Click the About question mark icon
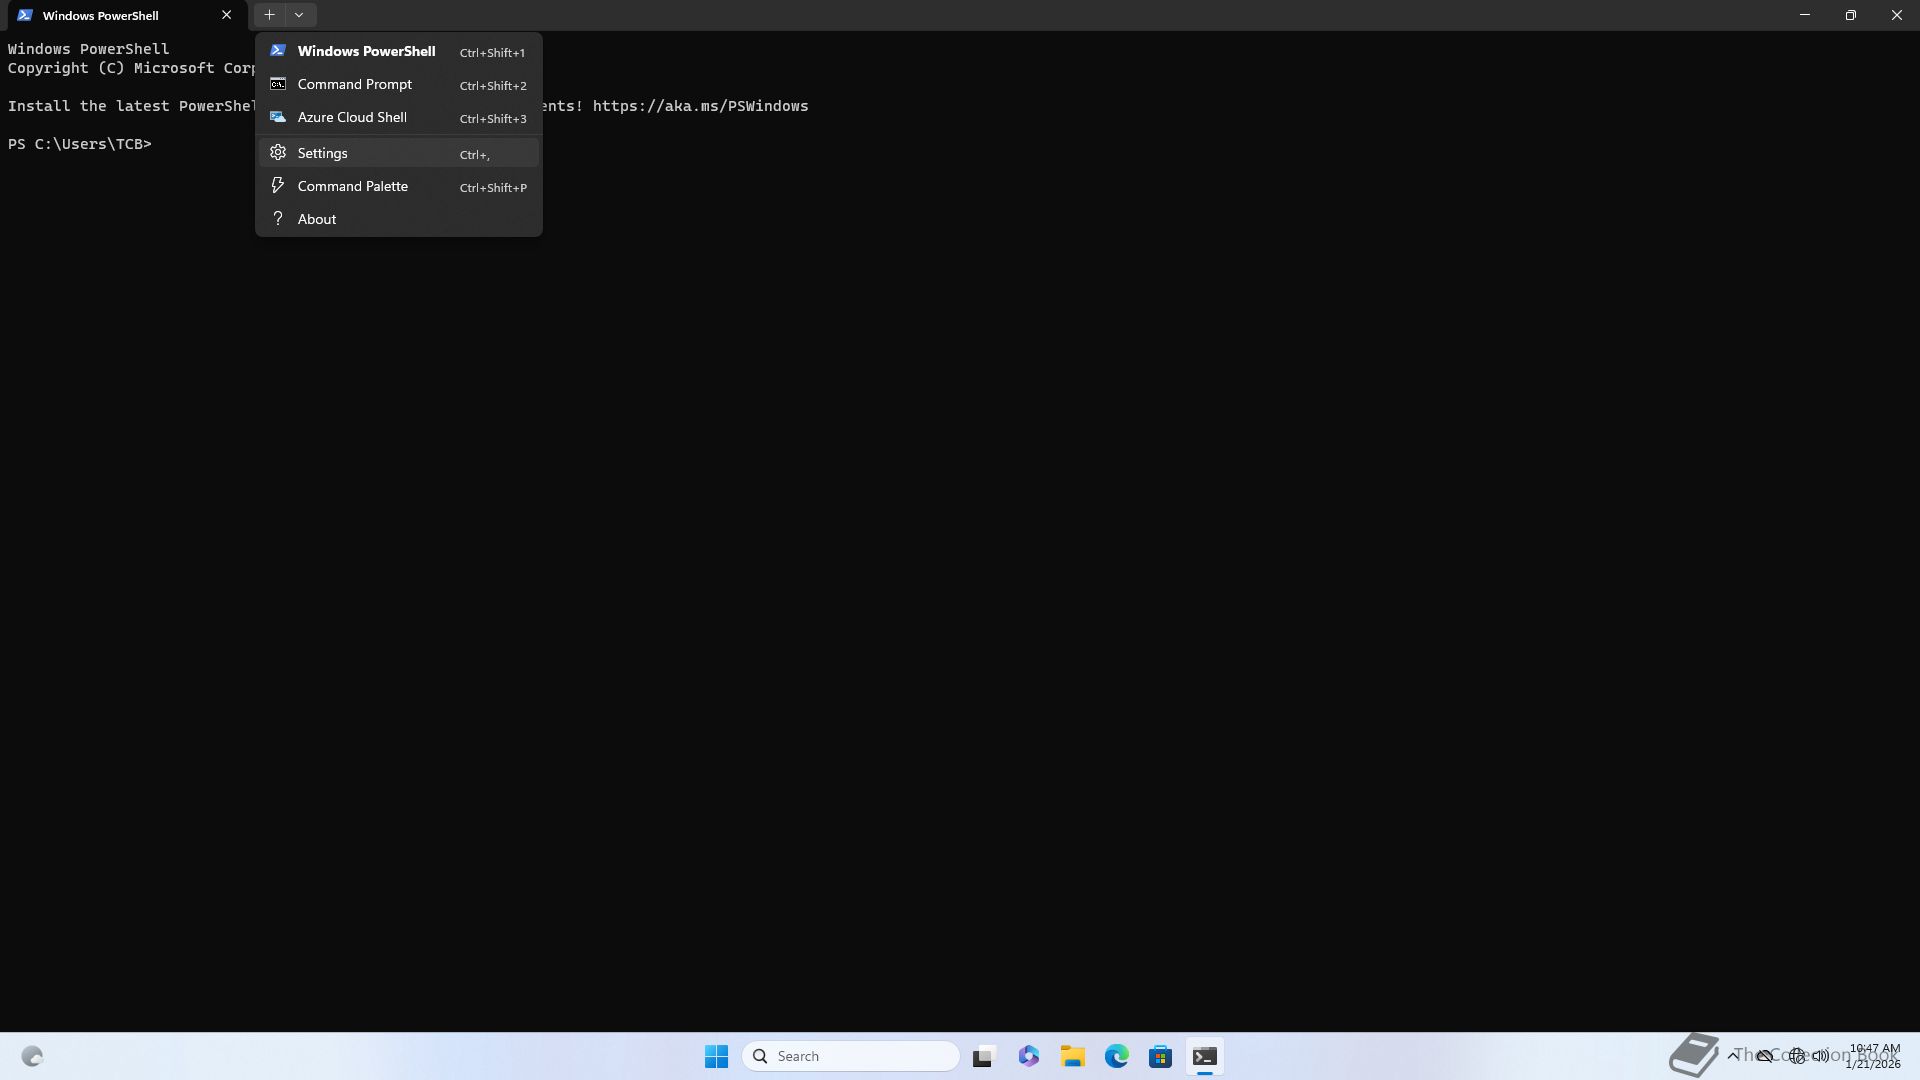 pyautogui.click(x=278, y=218)
